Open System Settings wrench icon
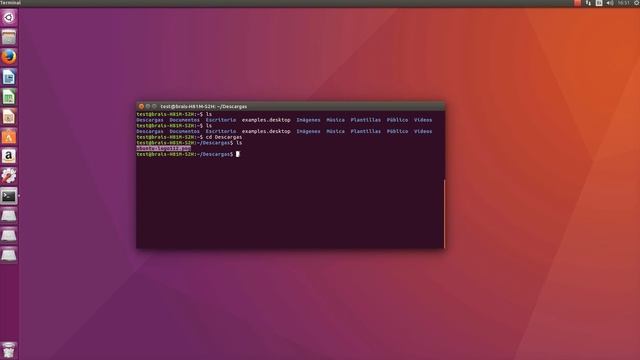 pyautogui.click(x=9, y=176)
